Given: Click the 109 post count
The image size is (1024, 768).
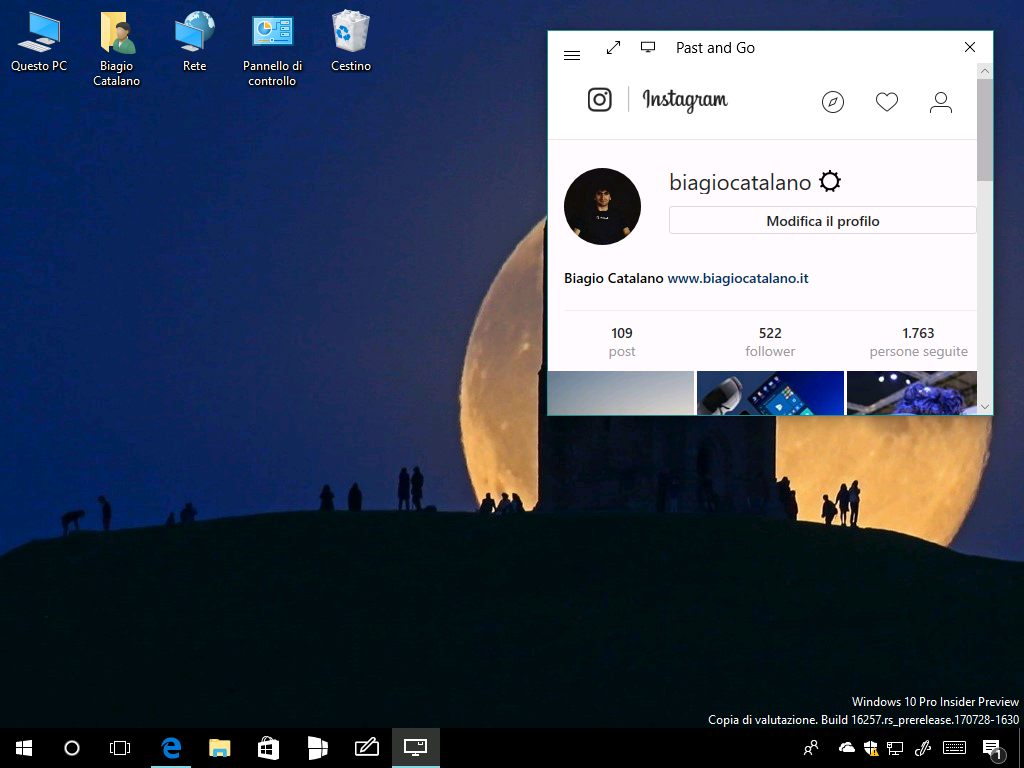Looking at the screenshot, I should click(x=622, y=342).
